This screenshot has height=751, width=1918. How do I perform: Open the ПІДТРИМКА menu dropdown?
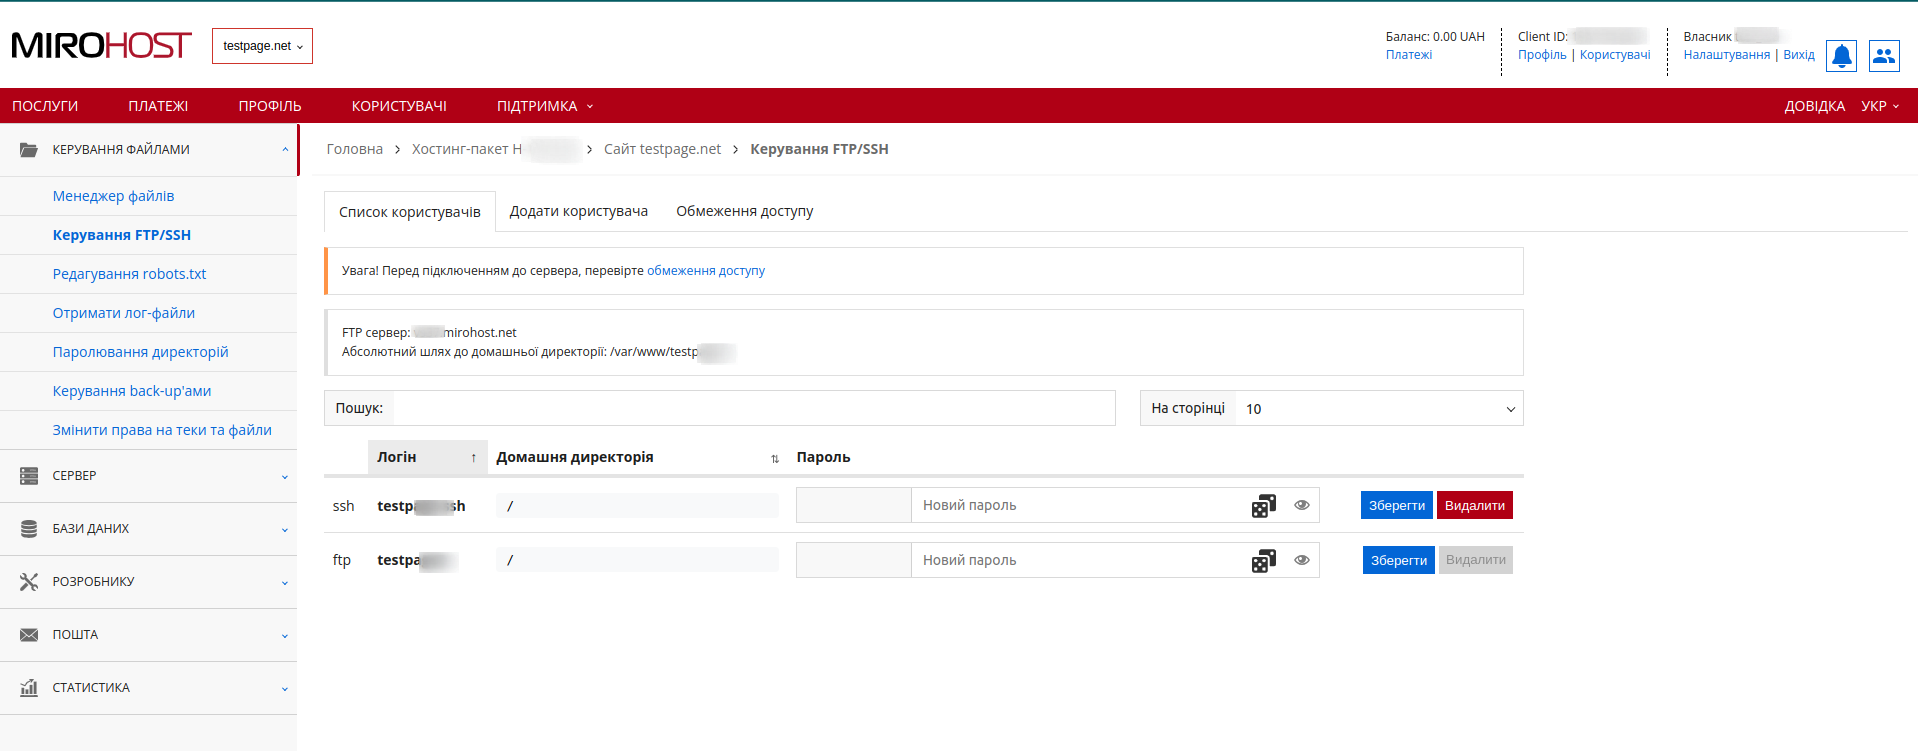tap(545, 106)
